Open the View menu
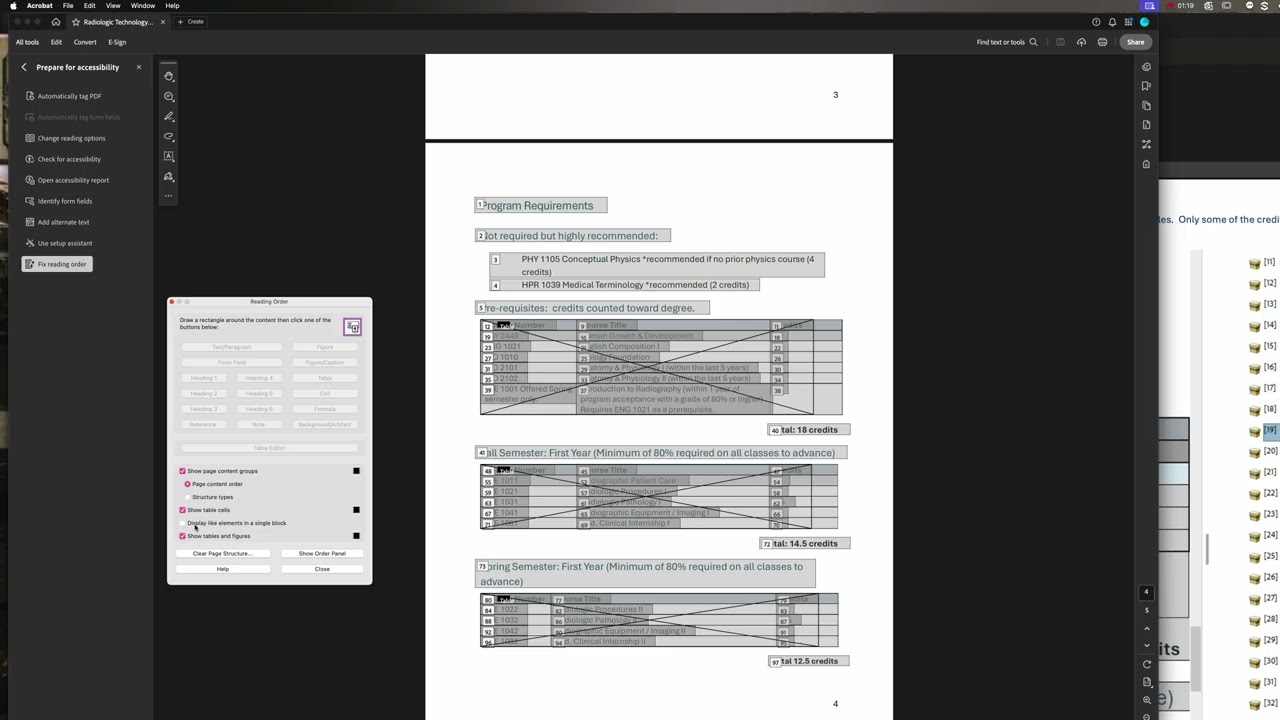This screenshot has width=1280, height=720. click(x=113, y=6)
